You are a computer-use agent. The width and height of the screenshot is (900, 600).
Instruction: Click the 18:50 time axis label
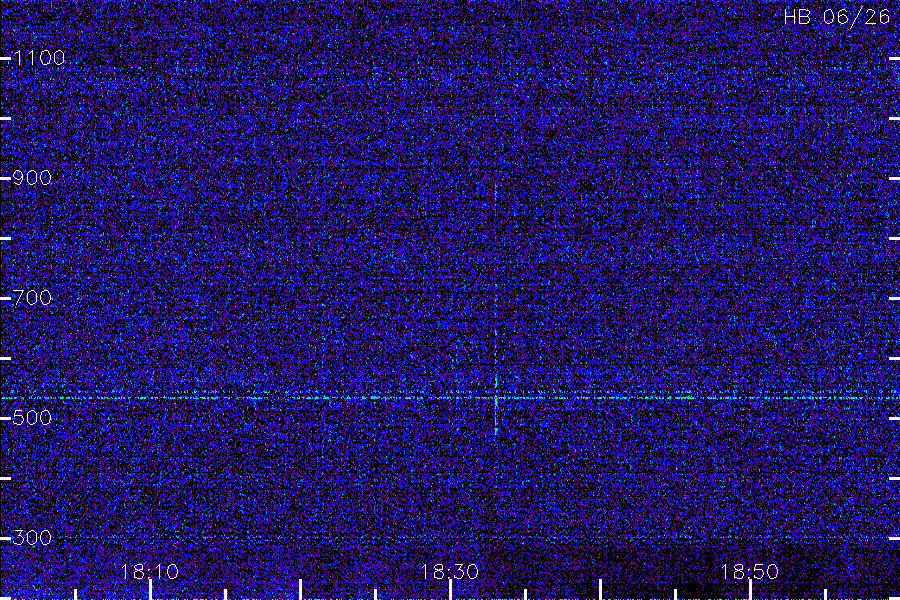tap(750, 572)
